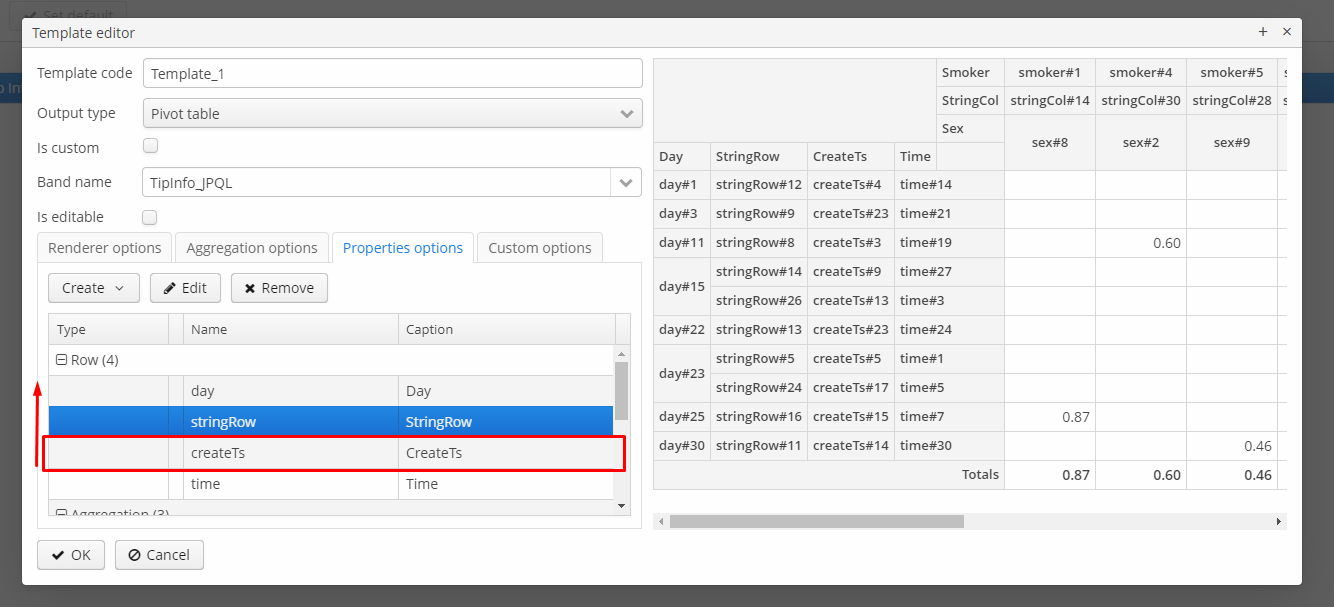Click the Edit pencil icon
The image size is (1334, 607).
pos(171,288)
